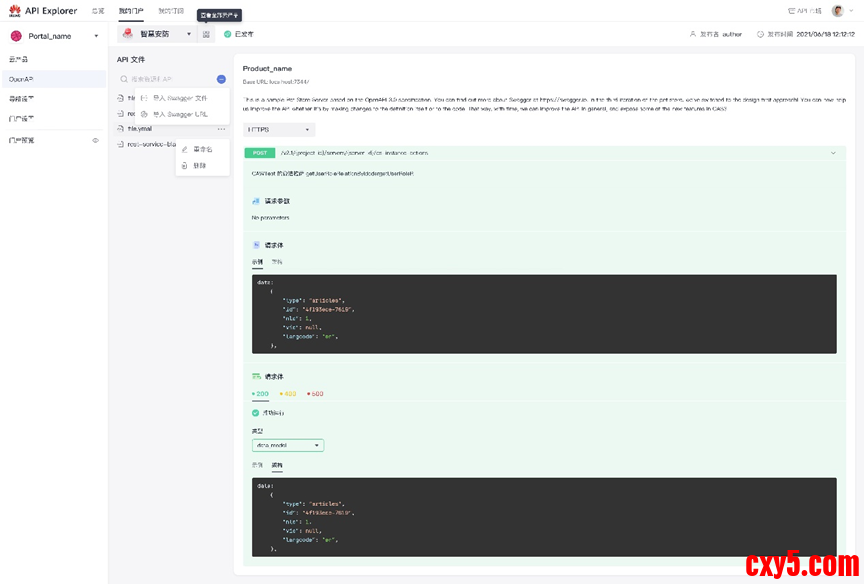Click the blue add button in API file search

(x=221, y=79)
